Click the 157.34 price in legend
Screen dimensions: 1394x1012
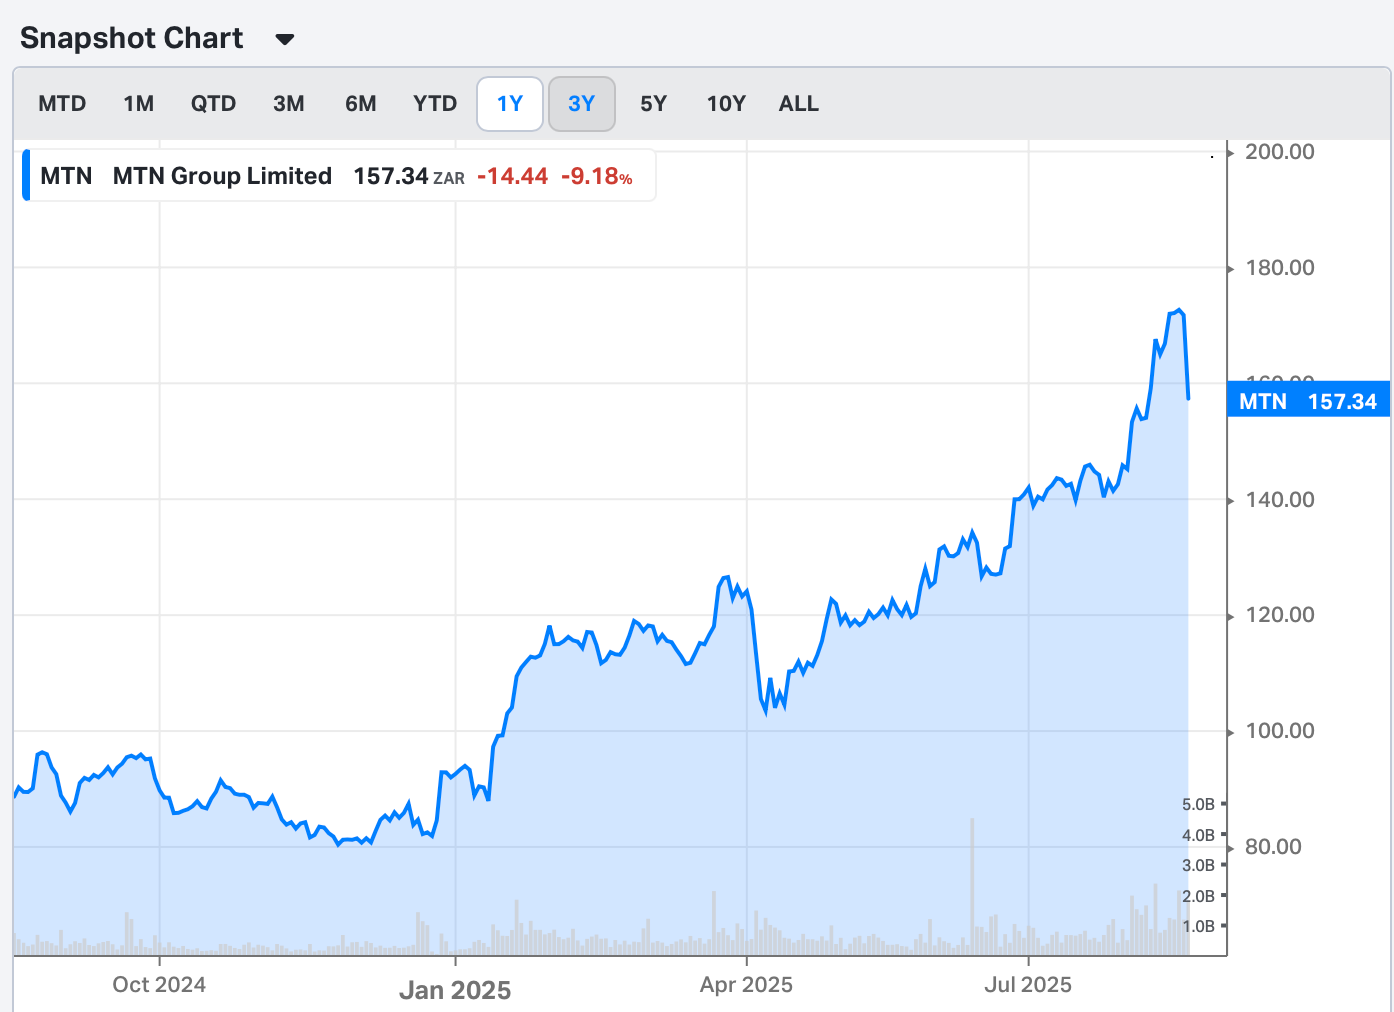(391, 176)
